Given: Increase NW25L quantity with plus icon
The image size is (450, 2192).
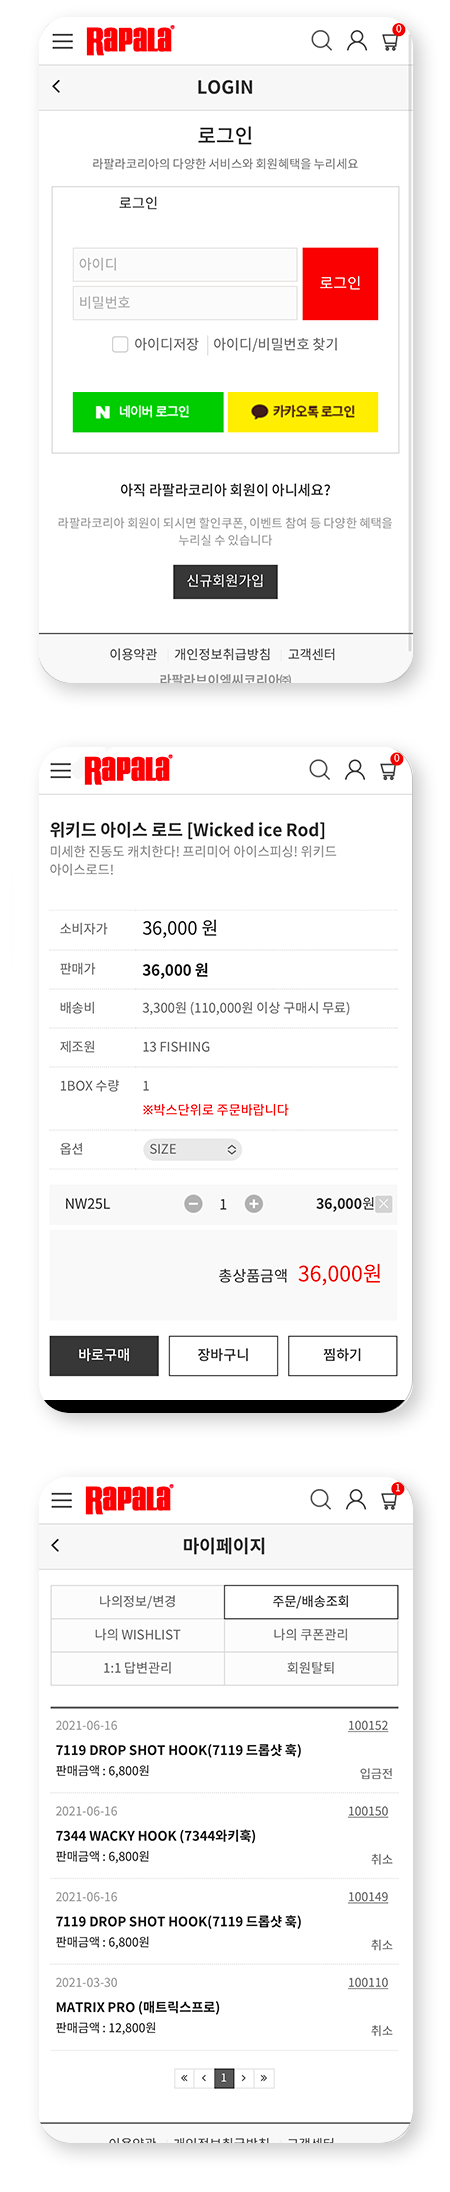Looking at the screenshot, I should [254, 1204].
